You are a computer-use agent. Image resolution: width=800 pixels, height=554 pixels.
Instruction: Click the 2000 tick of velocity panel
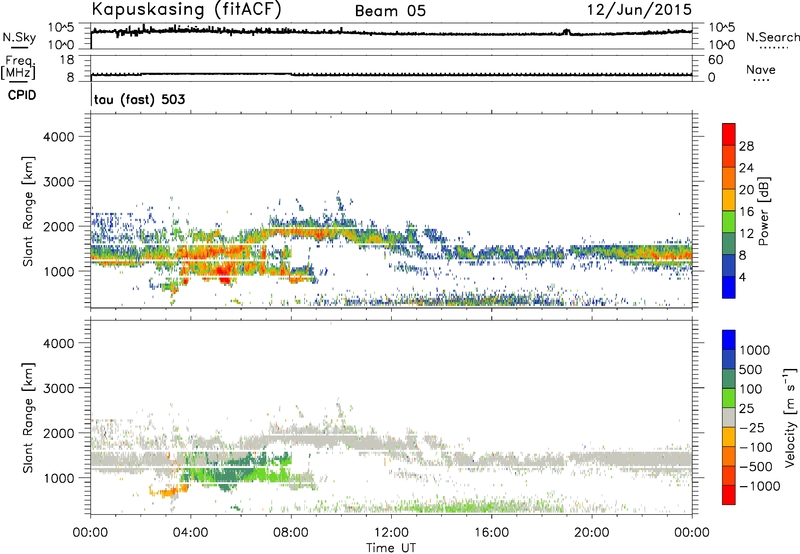pos(58,433)
